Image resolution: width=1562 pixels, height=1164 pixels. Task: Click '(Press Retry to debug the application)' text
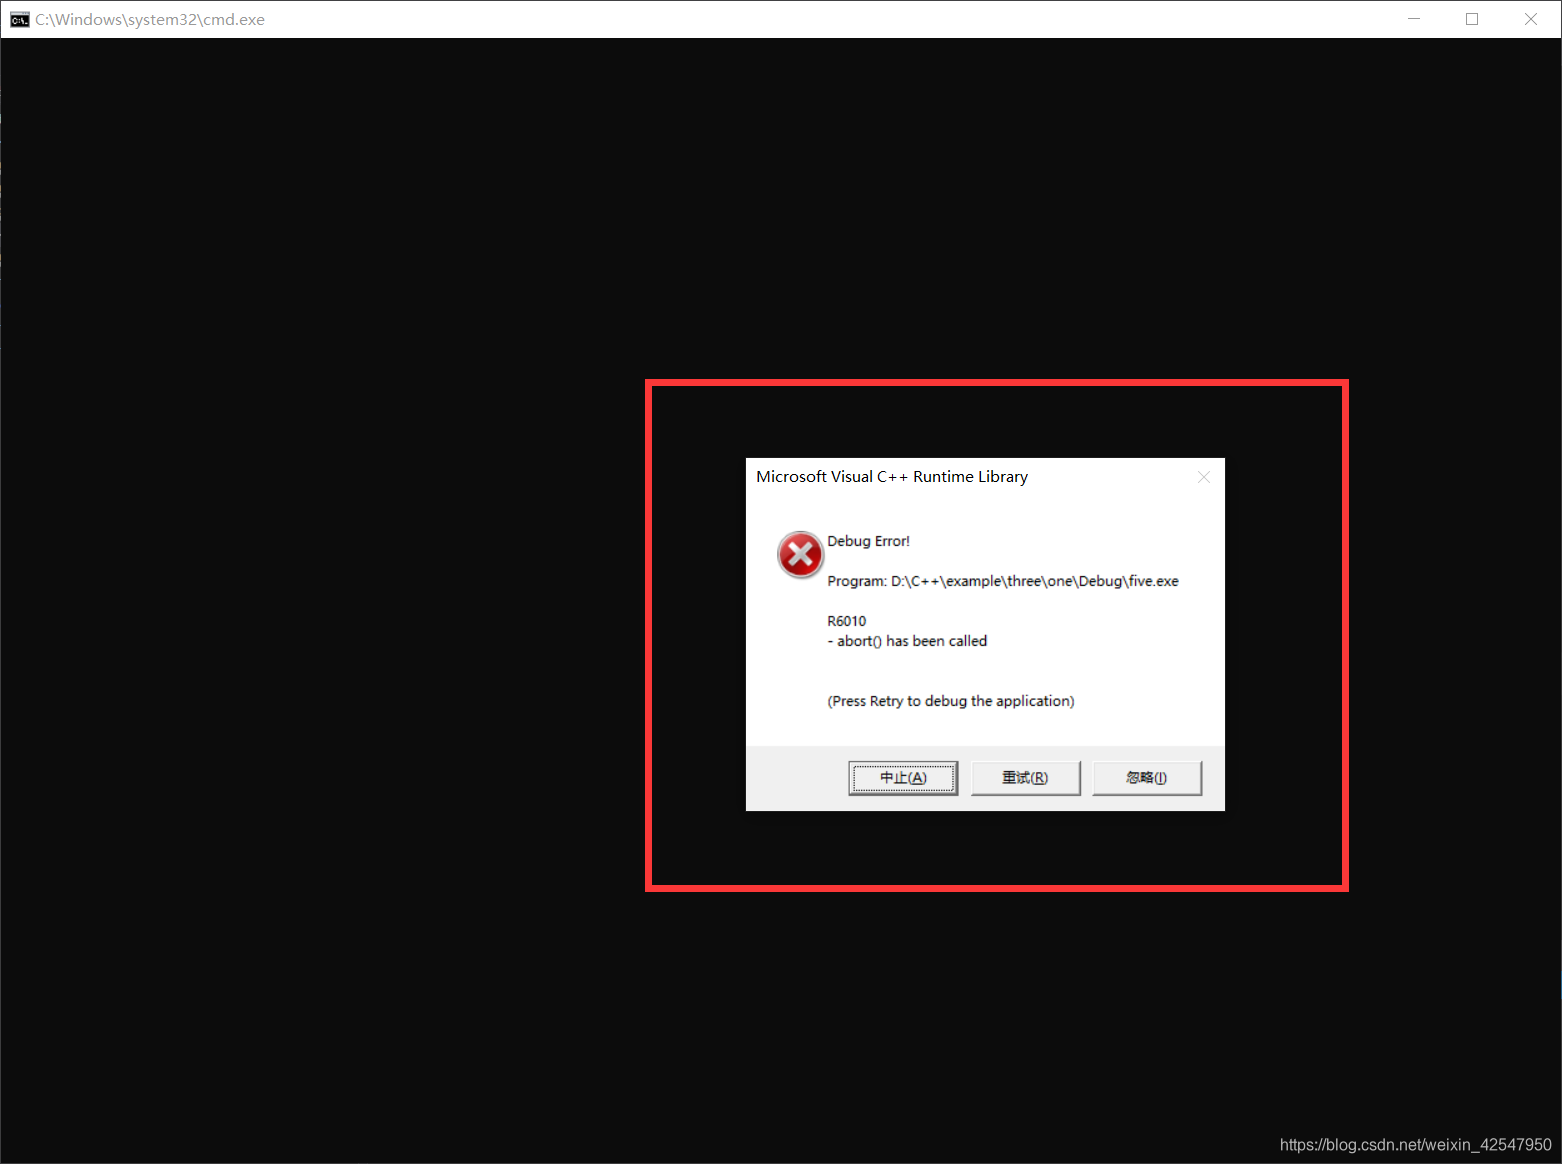pyautogui.click(x=951, y=701)
